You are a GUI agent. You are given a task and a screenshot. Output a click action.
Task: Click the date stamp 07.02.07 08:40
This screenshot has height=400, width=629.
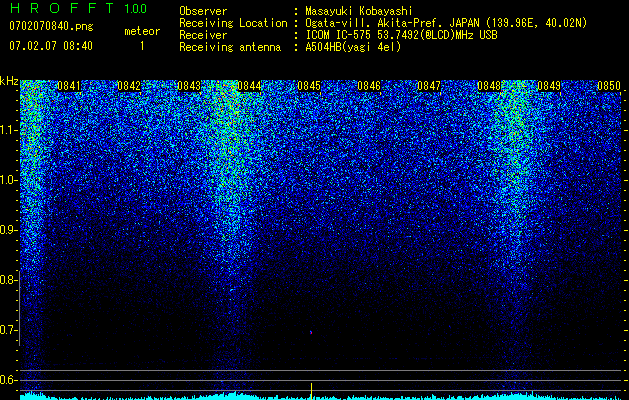click(51, 46)
